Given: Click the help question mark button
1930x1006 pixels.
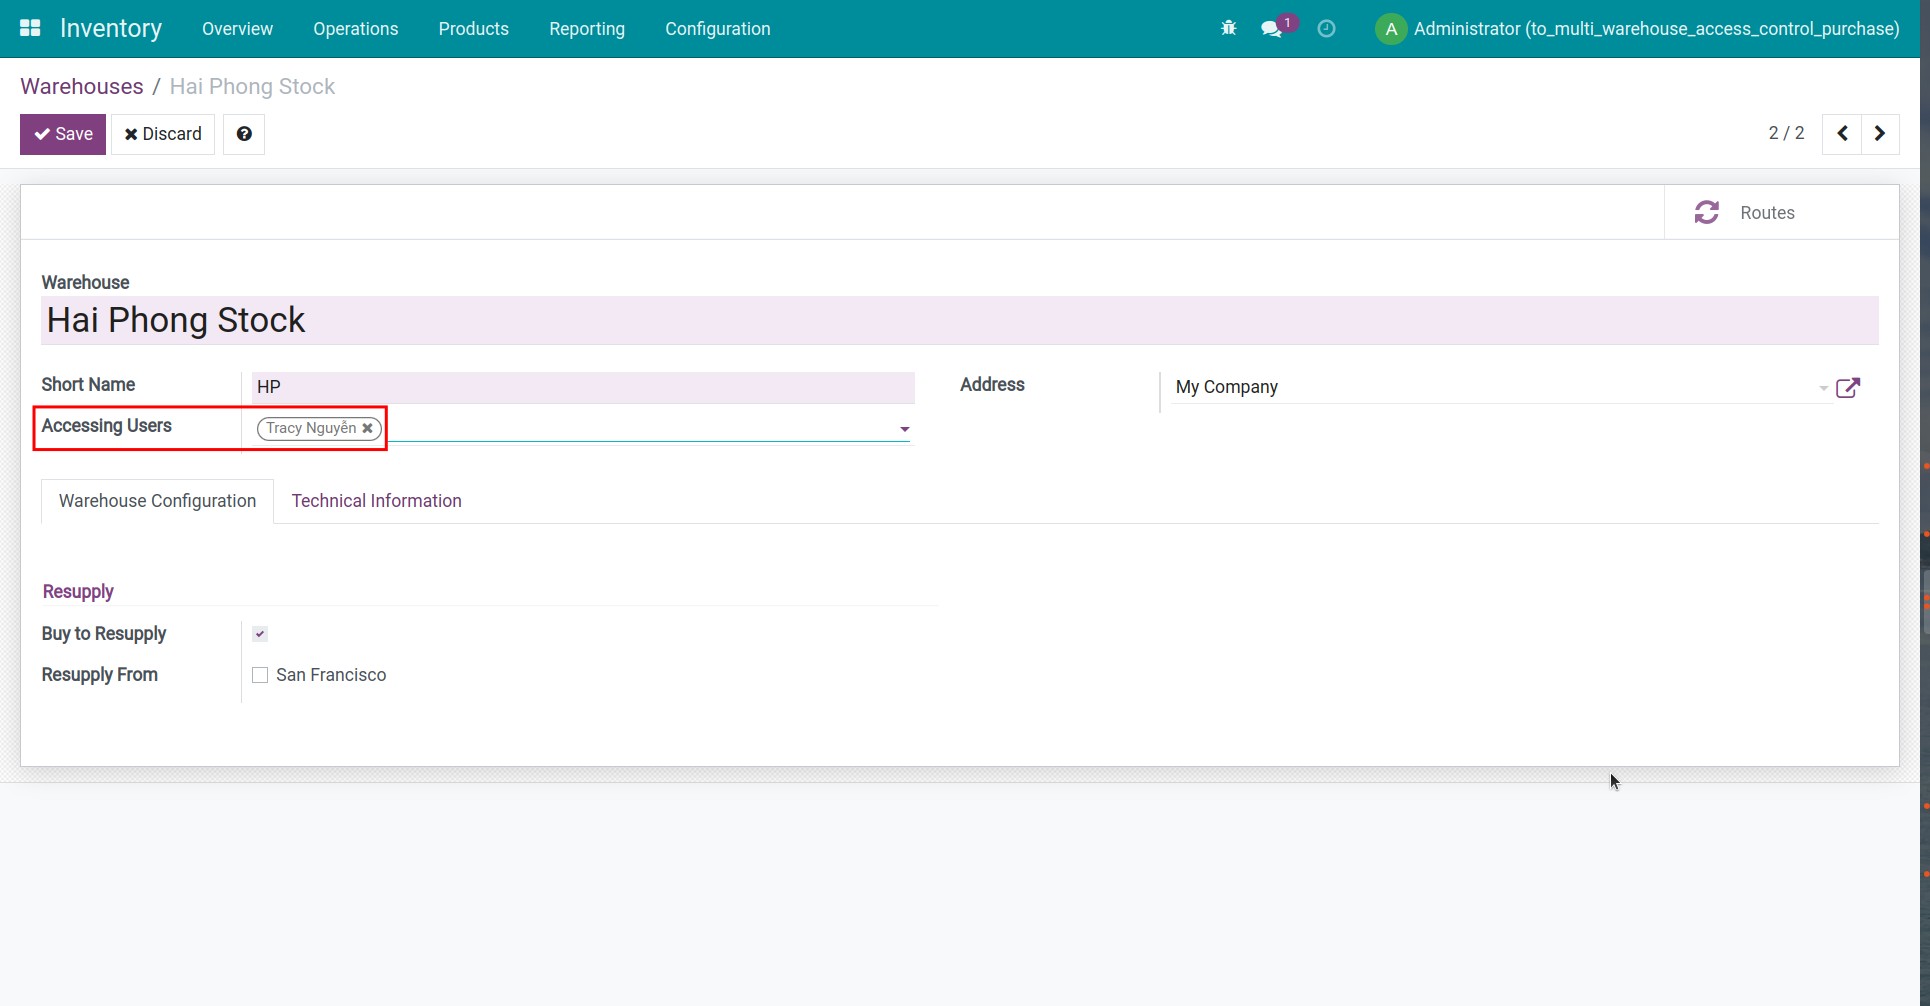Looking at the screenshot, I should click(244, 134).
